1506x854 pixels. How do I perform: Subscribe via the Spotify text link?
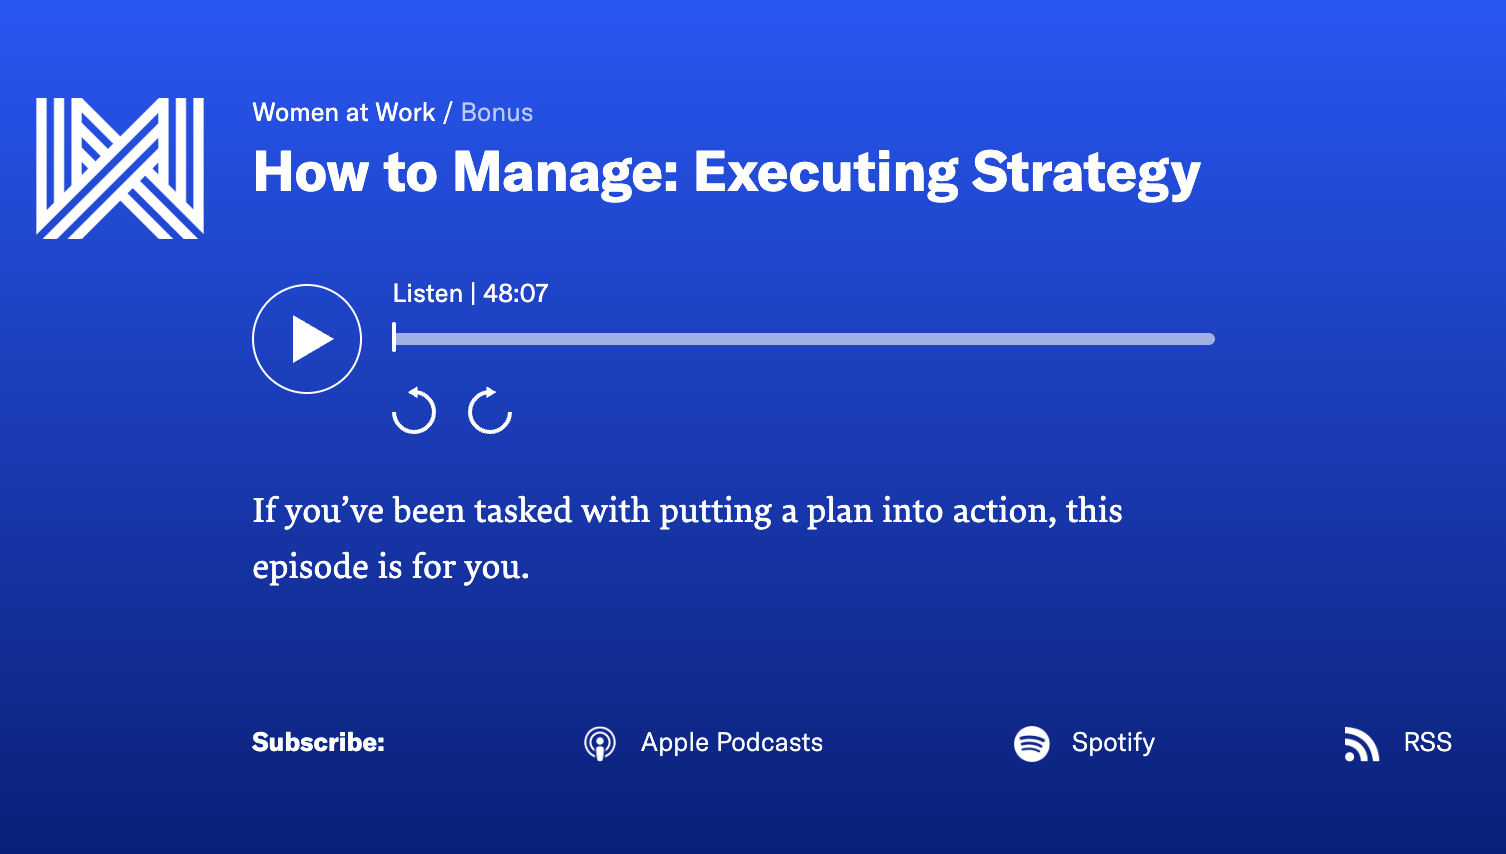click(x=1113, y=743)
